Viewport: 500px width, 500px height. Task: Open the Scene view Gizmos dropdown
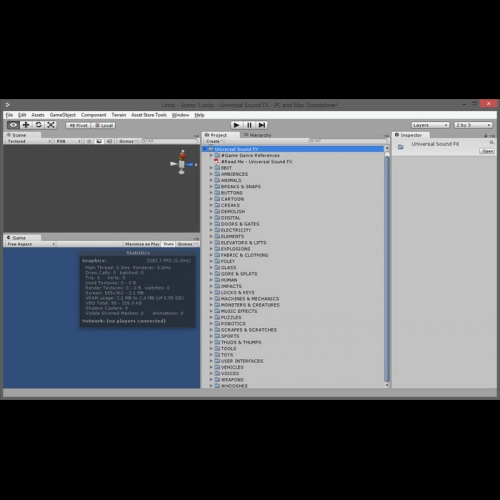pyautogui.click(x=128, y=141)
